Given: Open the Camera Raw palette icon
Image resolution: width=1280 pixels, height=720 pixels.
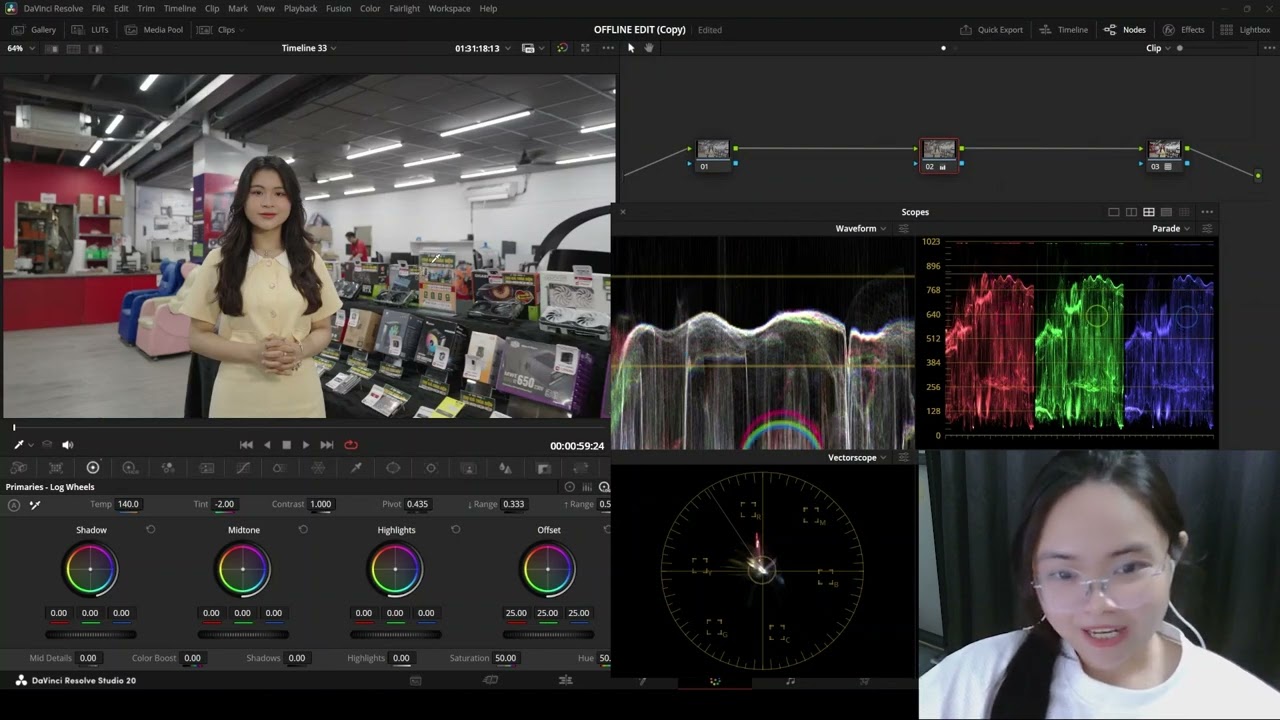Looking at the screenshot, I should click(18, 468).
